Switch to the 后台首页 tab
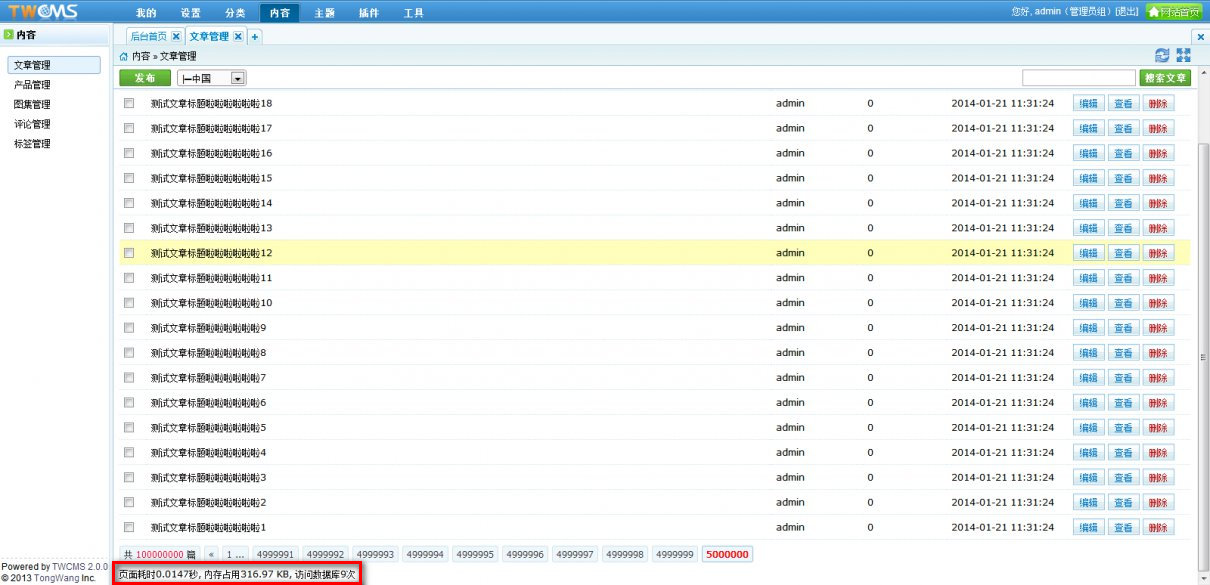The width and height of the screenshot is (1210, 585). [148, 37]
